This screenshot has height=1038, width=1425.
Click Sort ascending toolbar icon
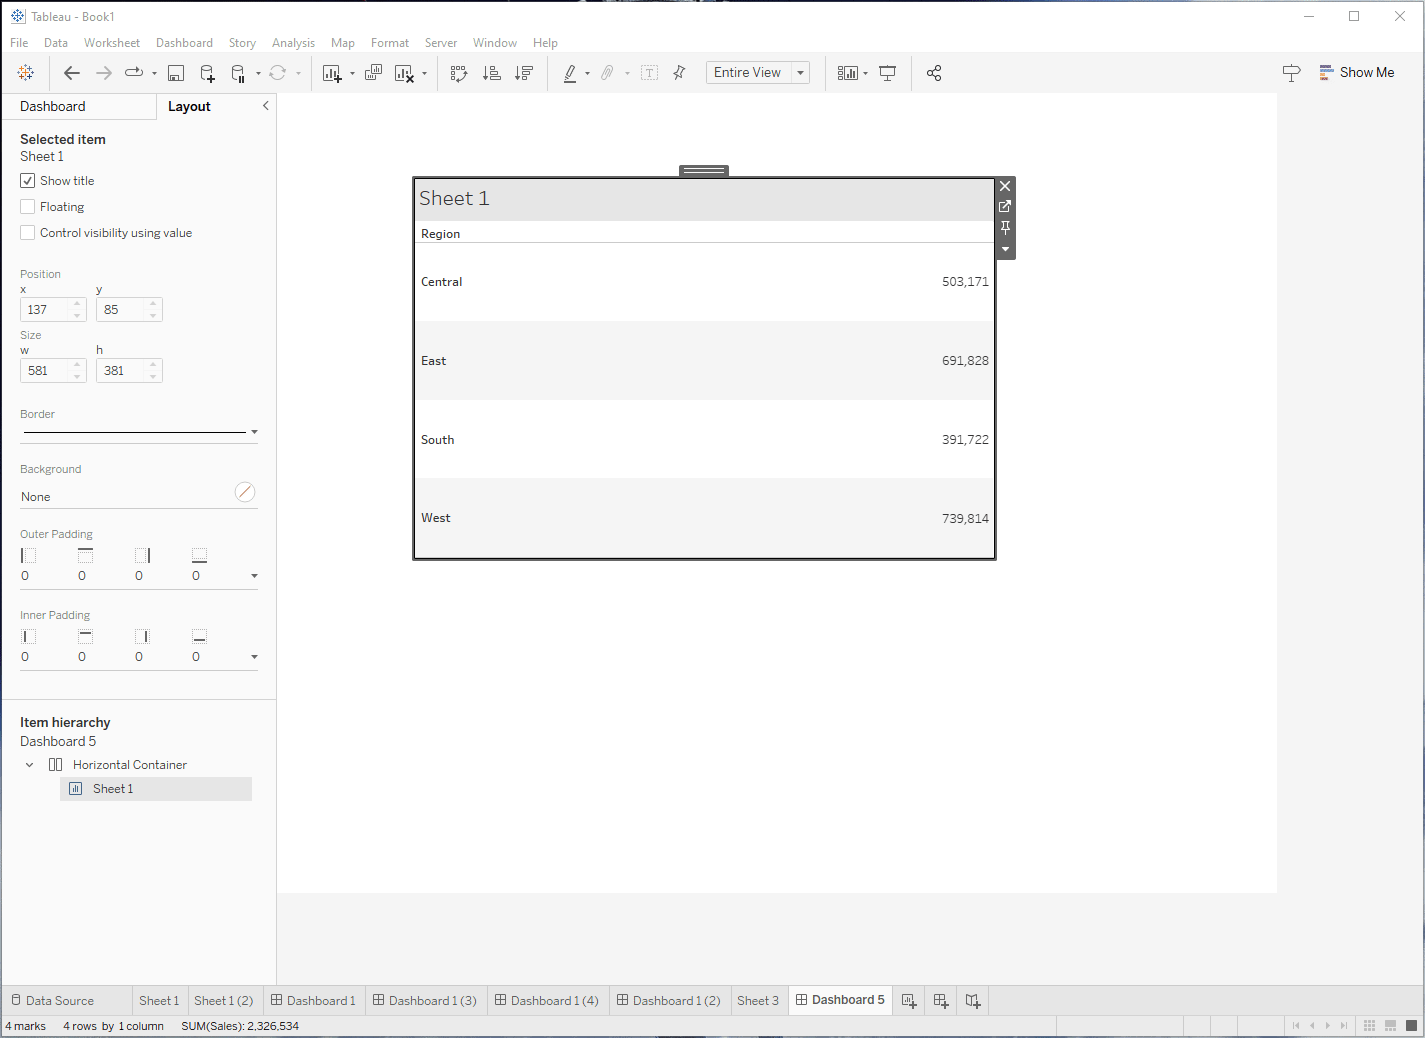(x=491, y=73)
